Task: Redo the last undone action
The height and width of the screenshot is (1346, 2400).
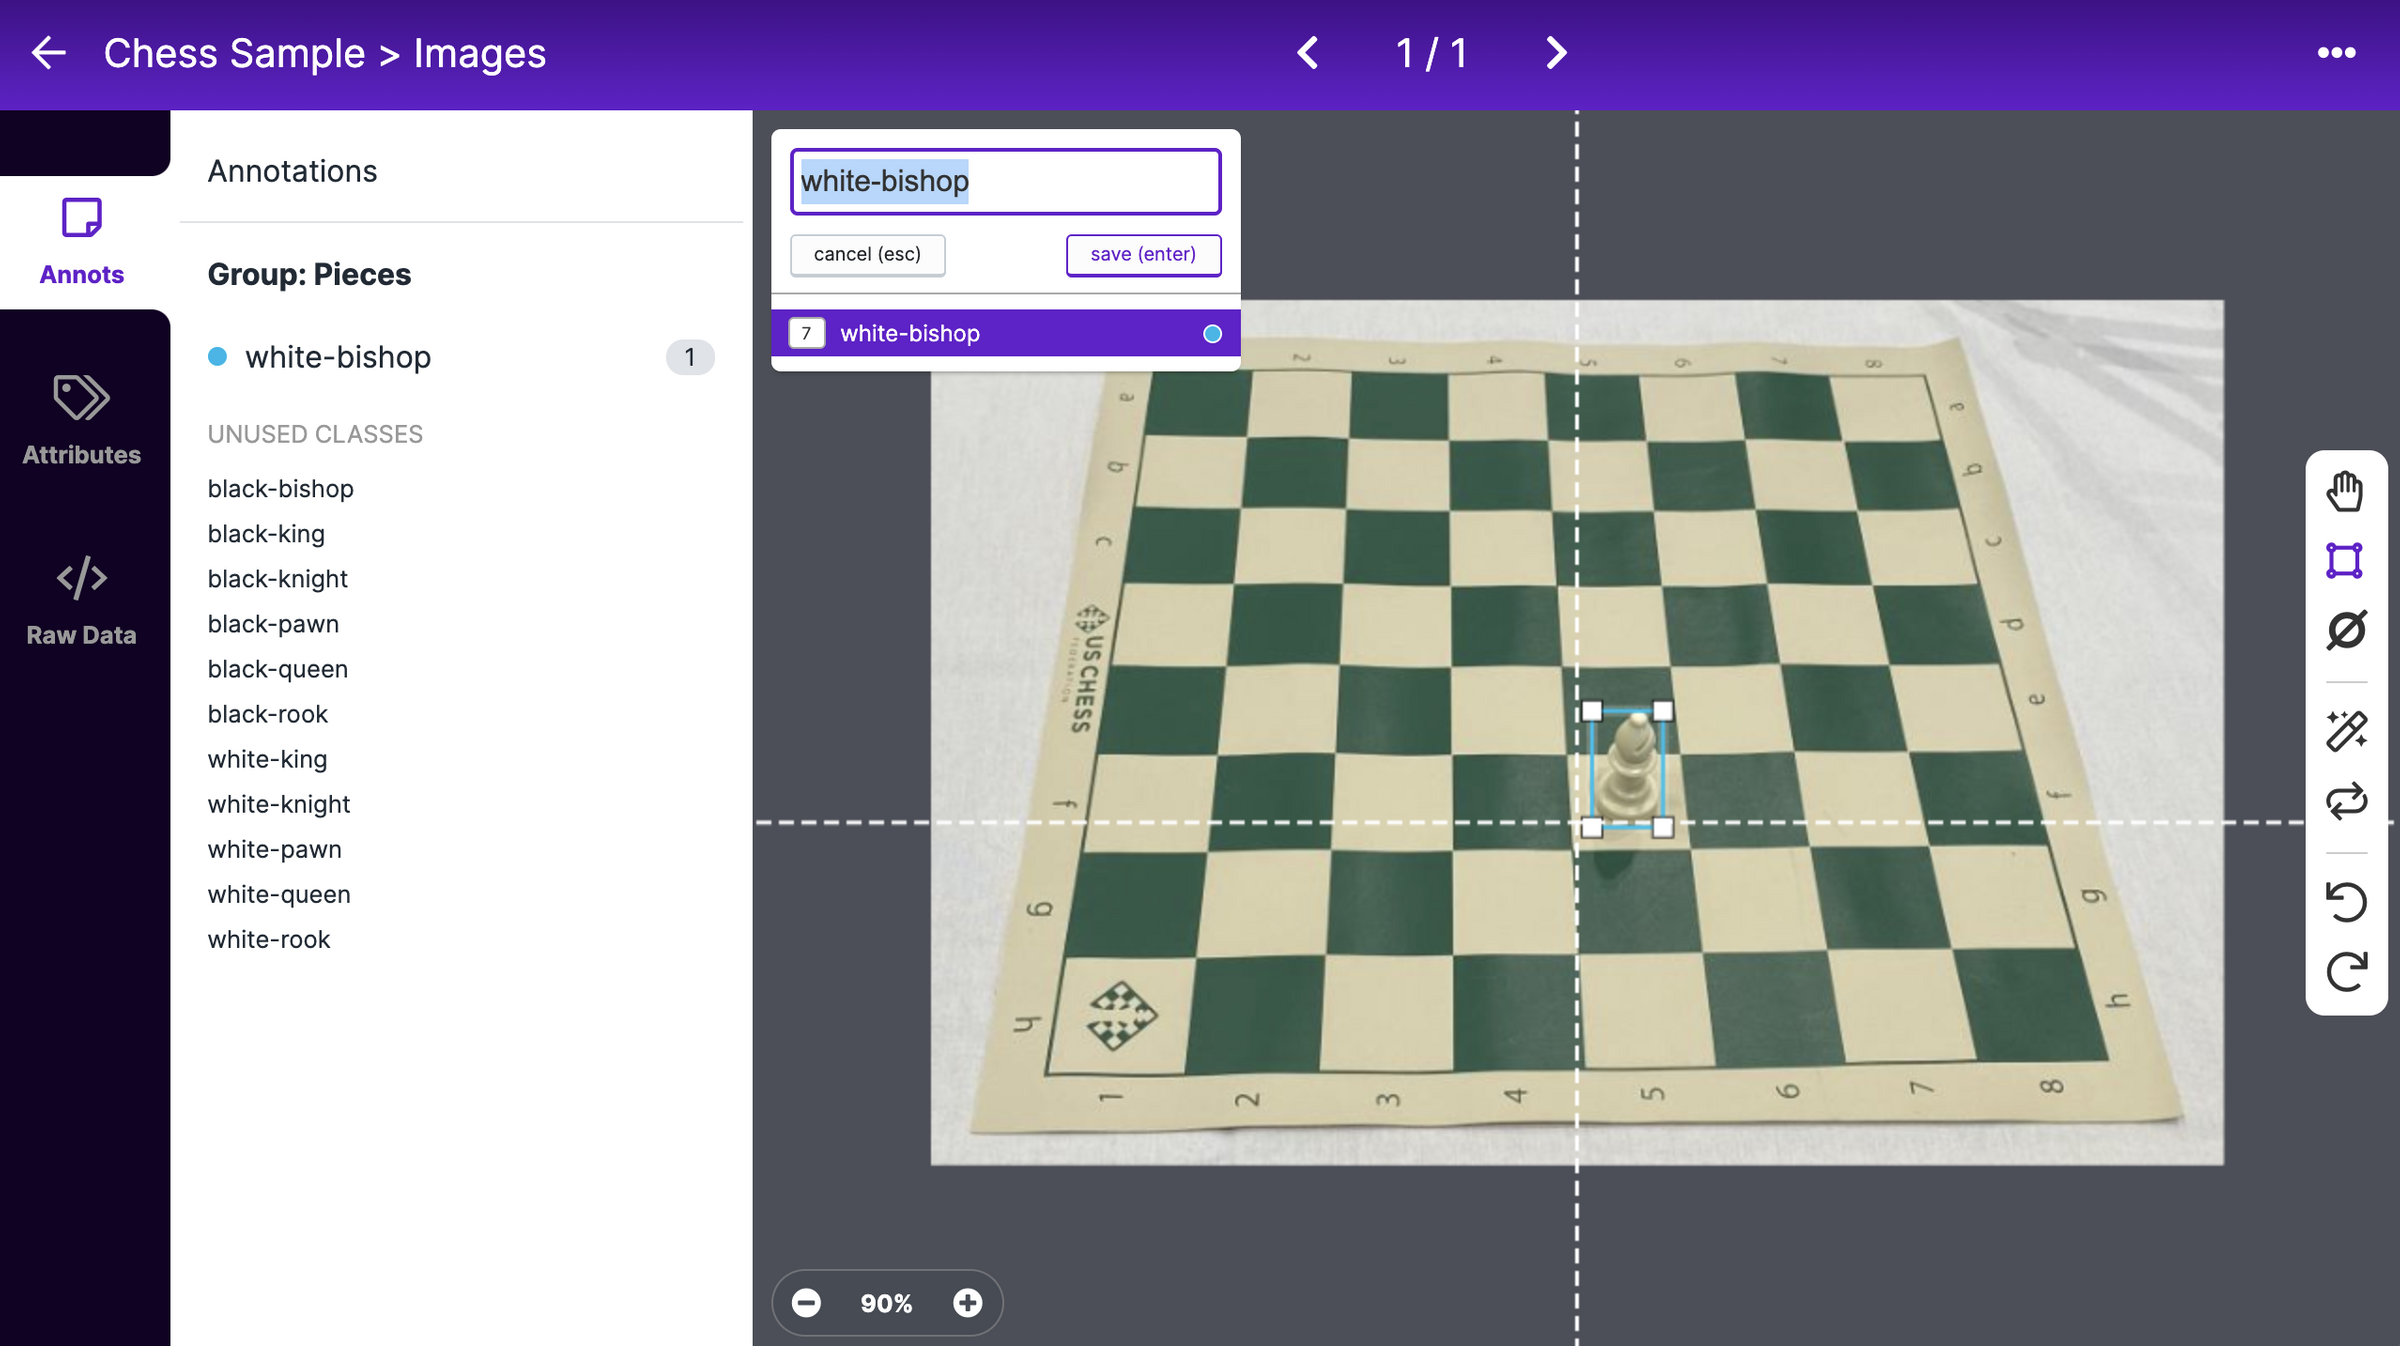Action: tap(2346, 965)
